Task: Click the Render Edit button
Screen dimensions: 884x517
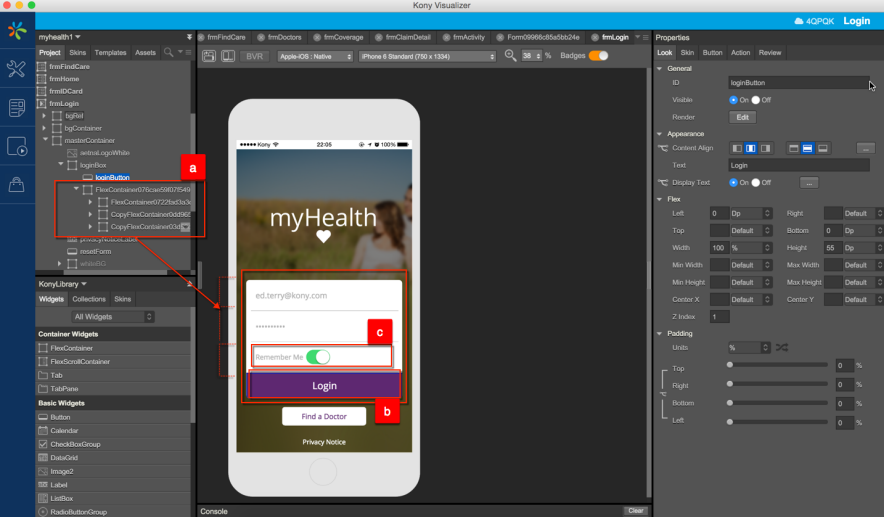Action: pyautogui.click(x=742, y=117)
